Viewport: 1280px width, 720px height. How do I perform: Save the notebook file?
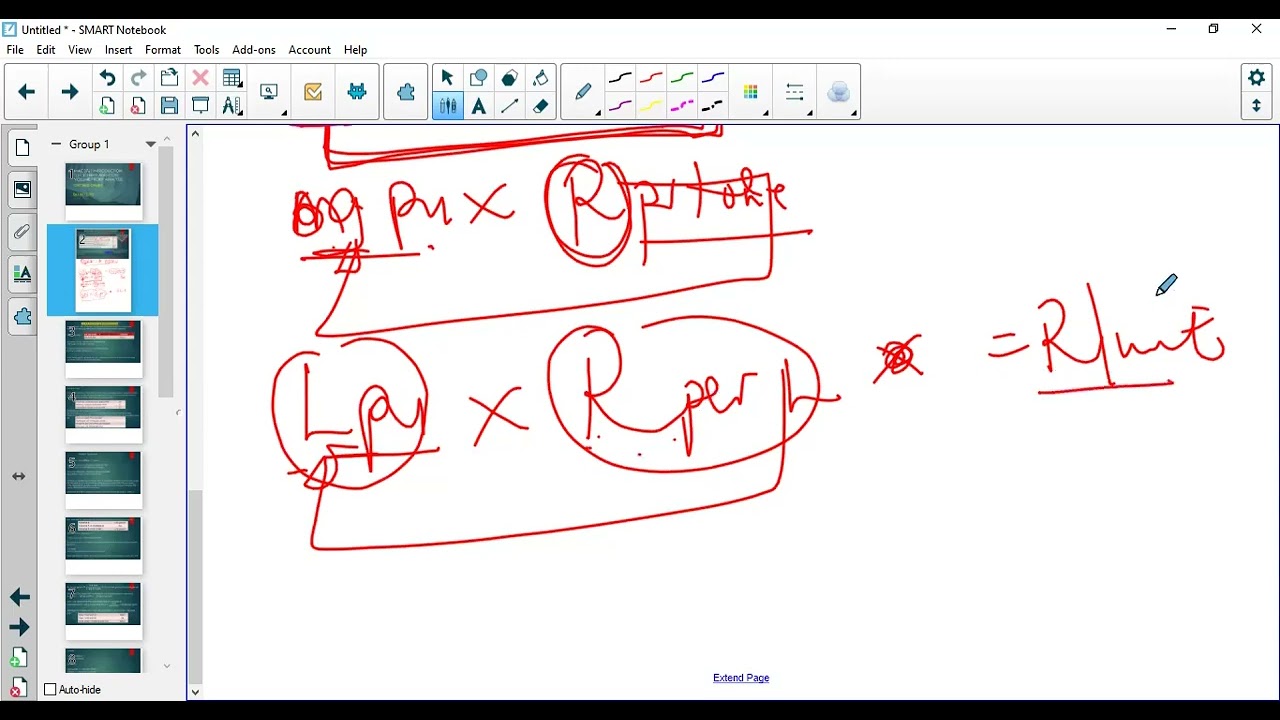point(169,106)
